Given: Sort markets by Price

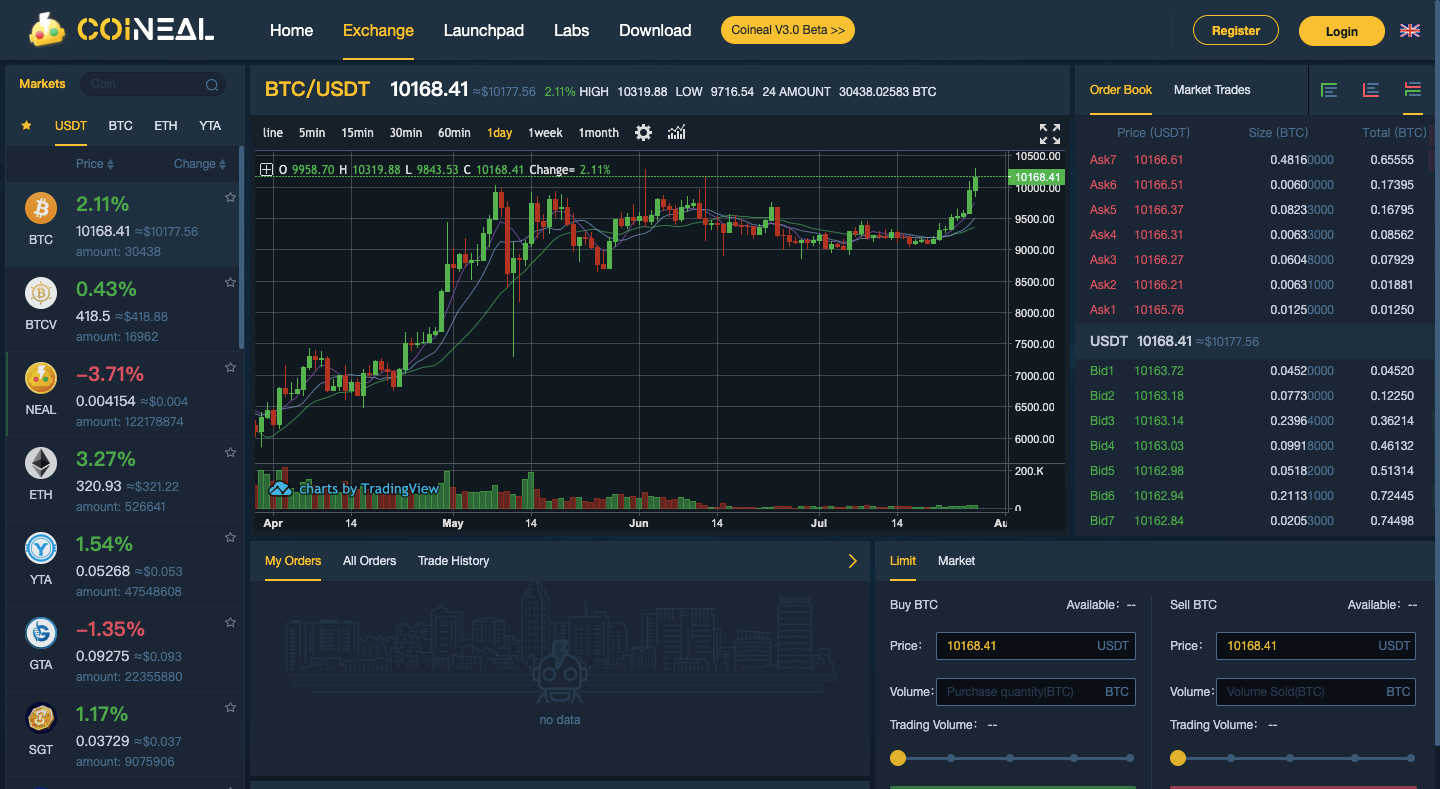Looking at the screenshot, I should pos(95,164).
